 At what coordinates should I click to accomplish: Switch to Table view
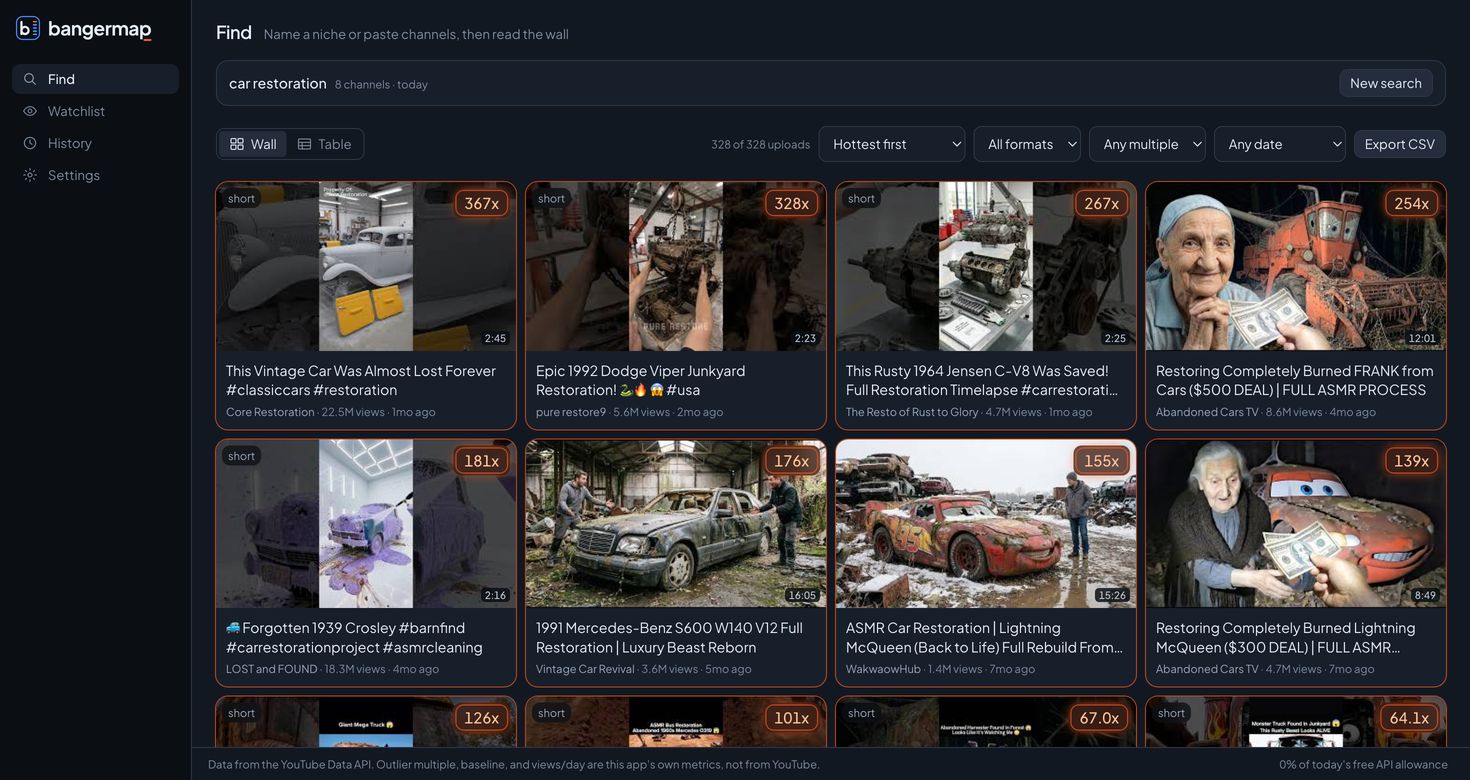click(x=324, y=144)
